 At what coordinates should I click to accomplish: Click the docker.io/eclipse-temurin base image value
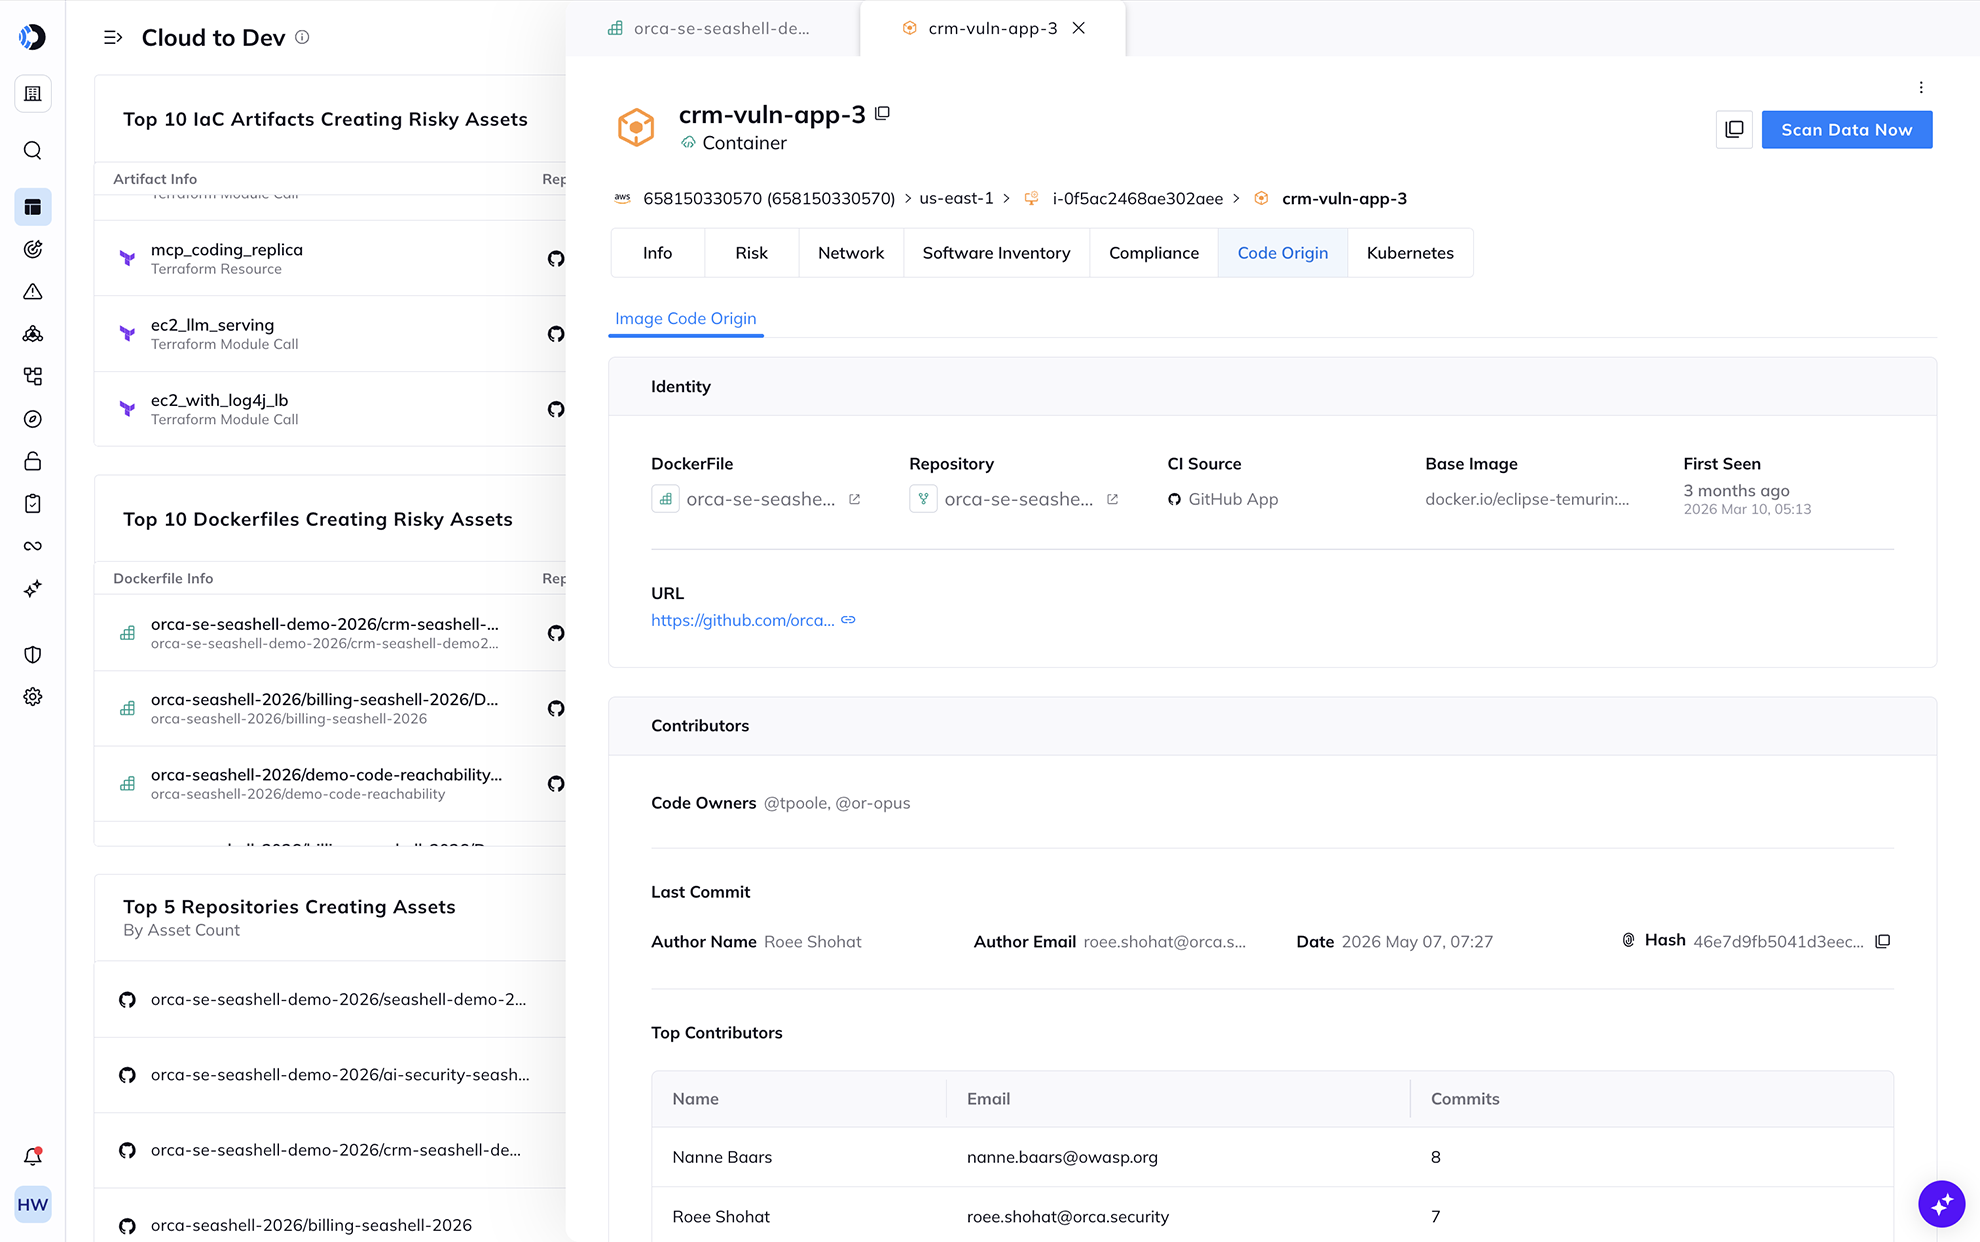[1527, 499]
